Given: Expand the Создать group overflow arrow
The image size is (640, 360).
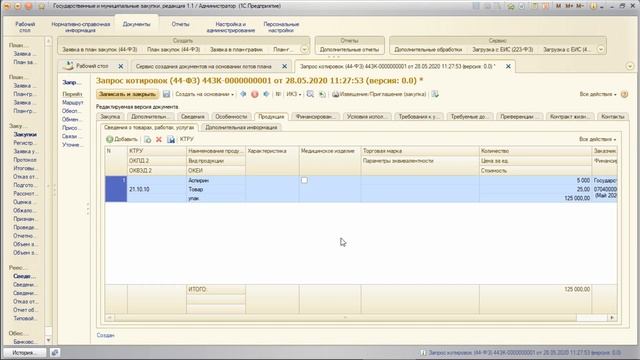Looking at the screenshot, I should (304, 49).
